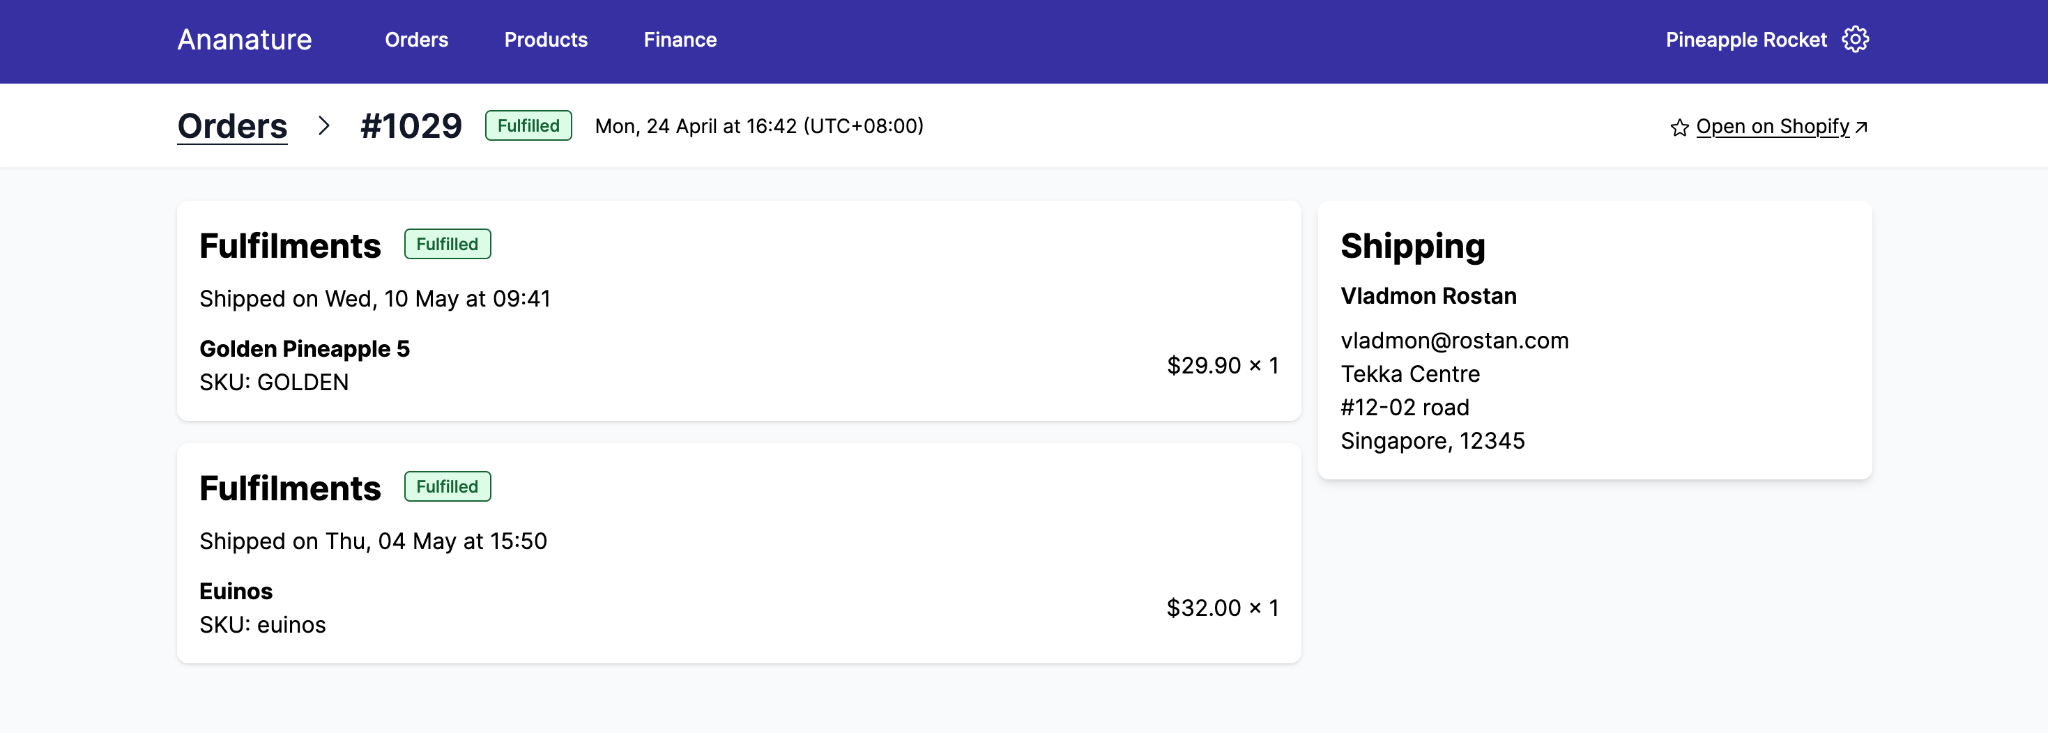Open the Orders menu in navigation bar
This screenshot has height=733, width=2048.
coord(416,40)
